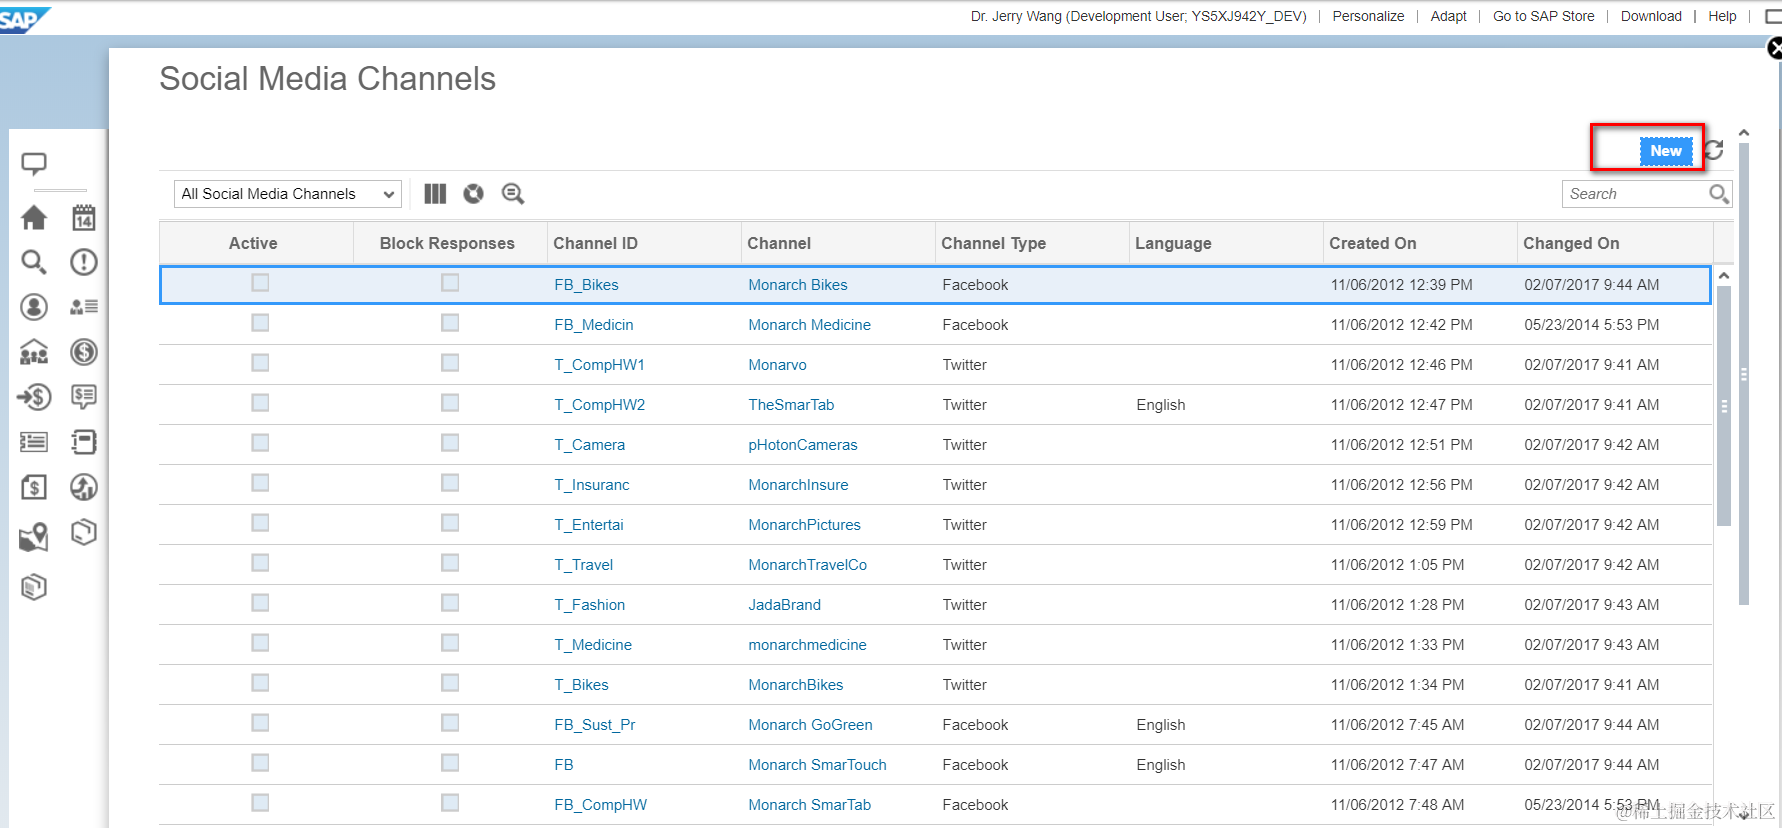1782x828 pixels.
Task: Open the arrow into dollar icon
Action: click(34, 397)
